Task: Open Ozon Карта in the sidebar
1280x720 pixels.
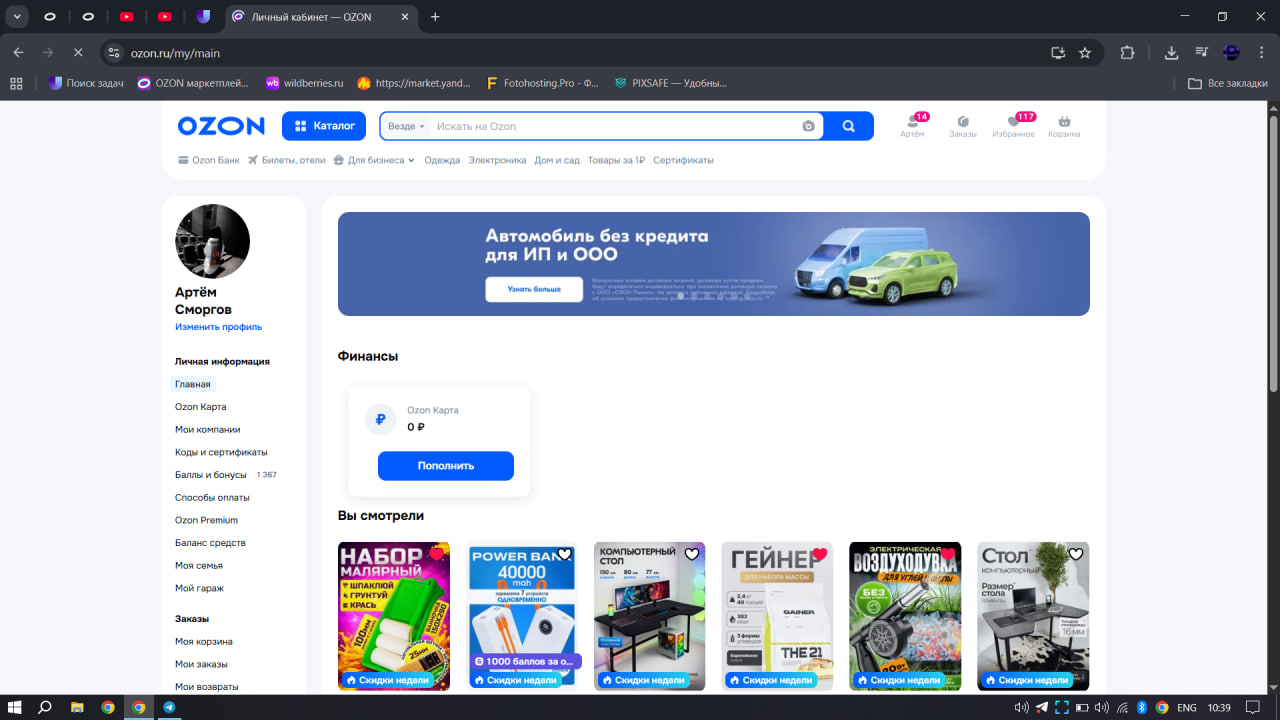Action: pos(201,407)
